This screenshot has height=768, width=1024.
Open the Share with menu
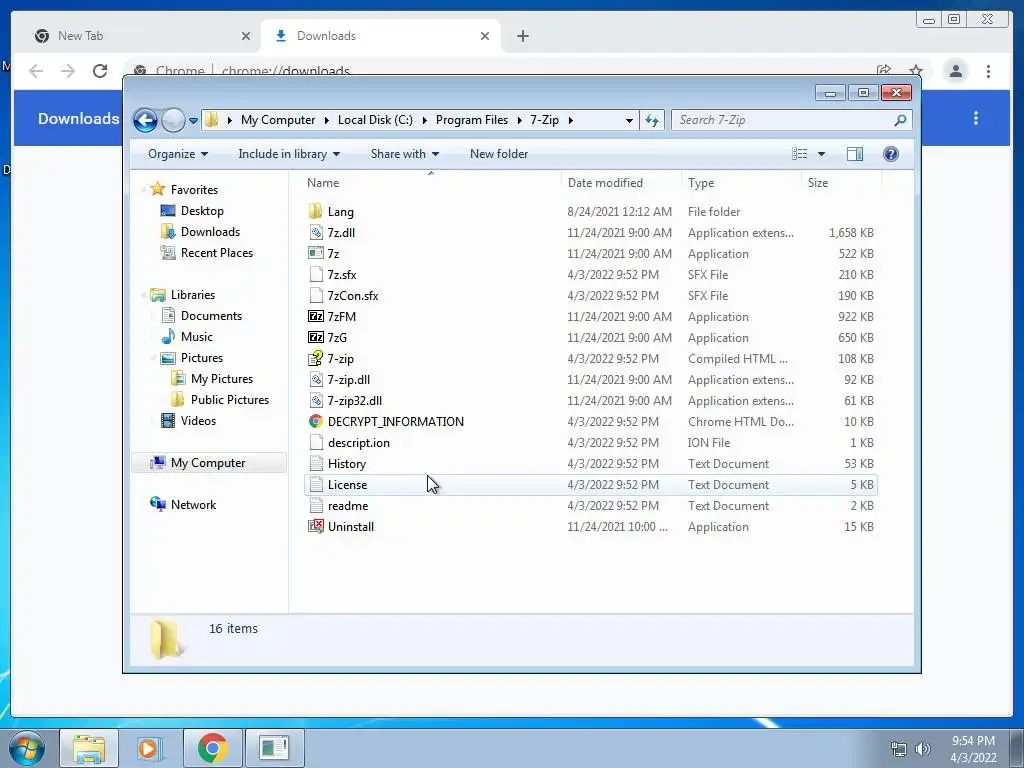click(404, 154)
